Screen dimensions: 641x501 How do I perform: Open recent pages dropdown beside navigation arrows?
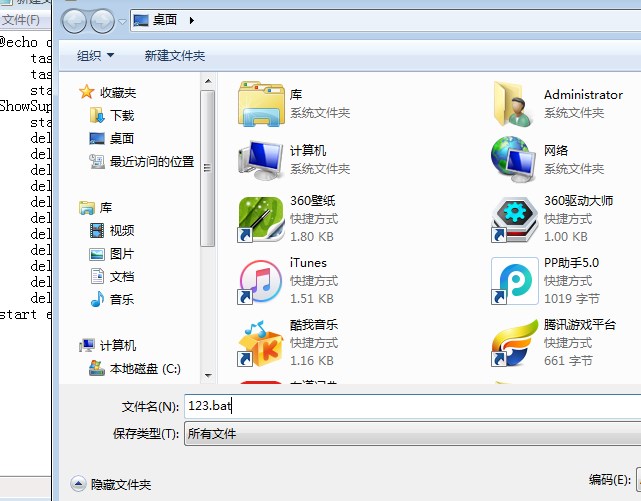tap(122, 21)
